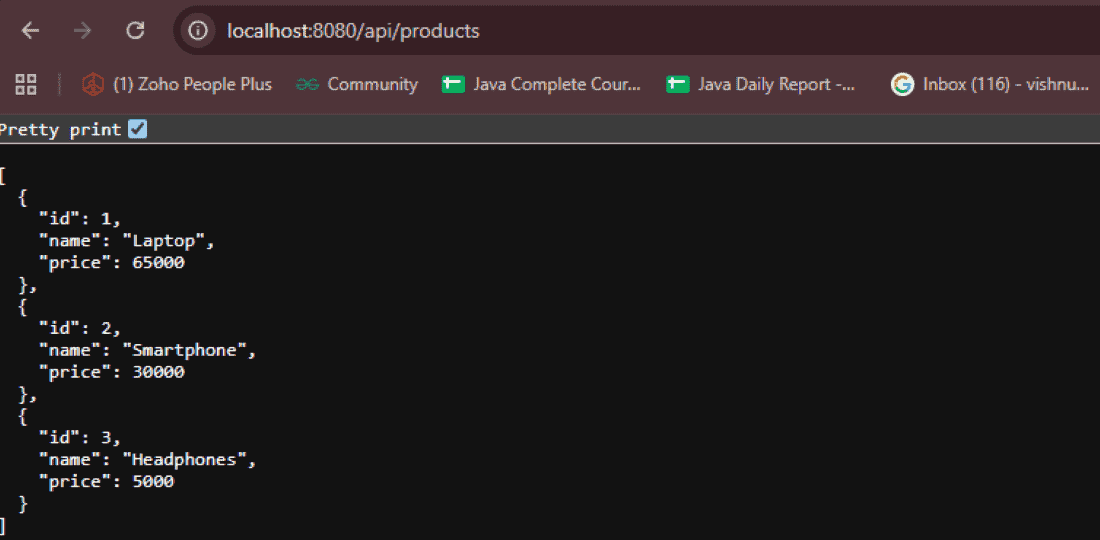Click the "name": "Headphones" line

(147, 459)
